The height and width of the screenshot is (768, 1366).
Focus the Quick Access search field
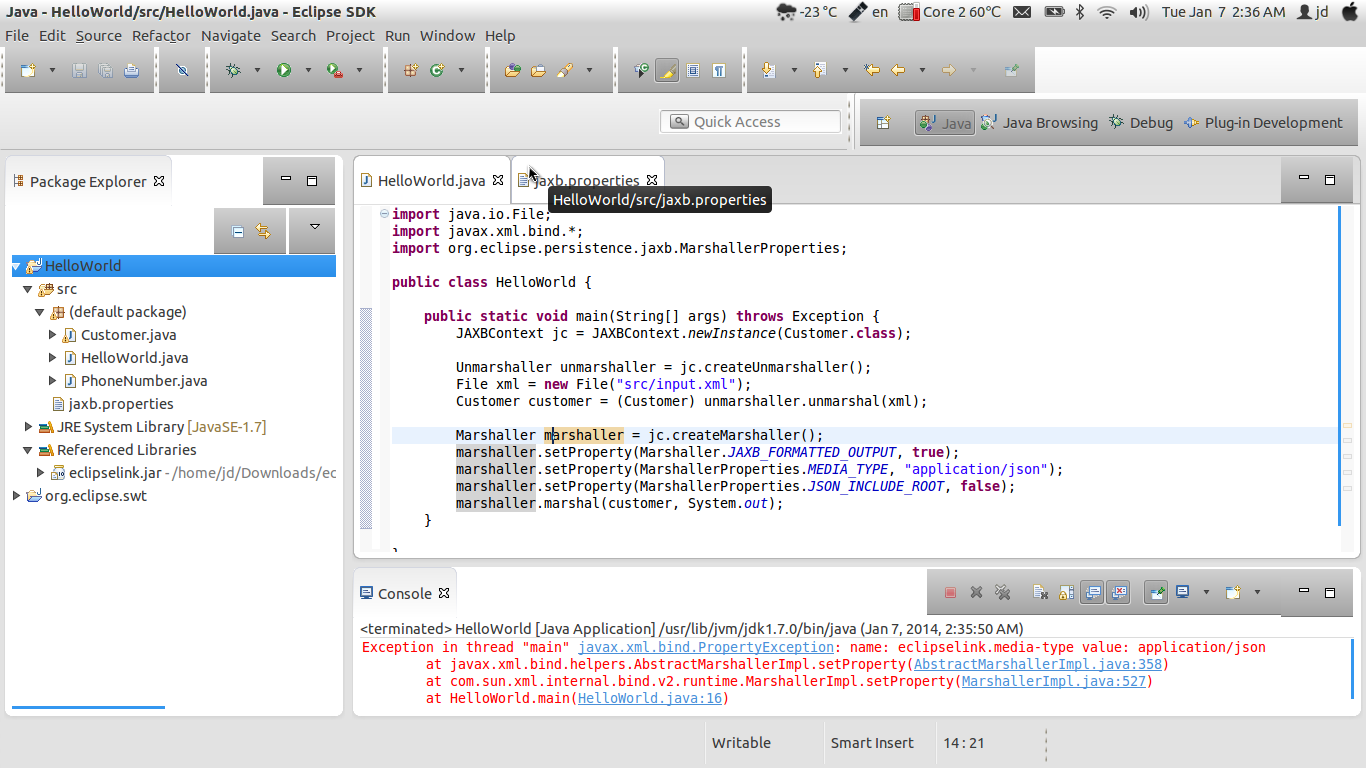[750, 122]
